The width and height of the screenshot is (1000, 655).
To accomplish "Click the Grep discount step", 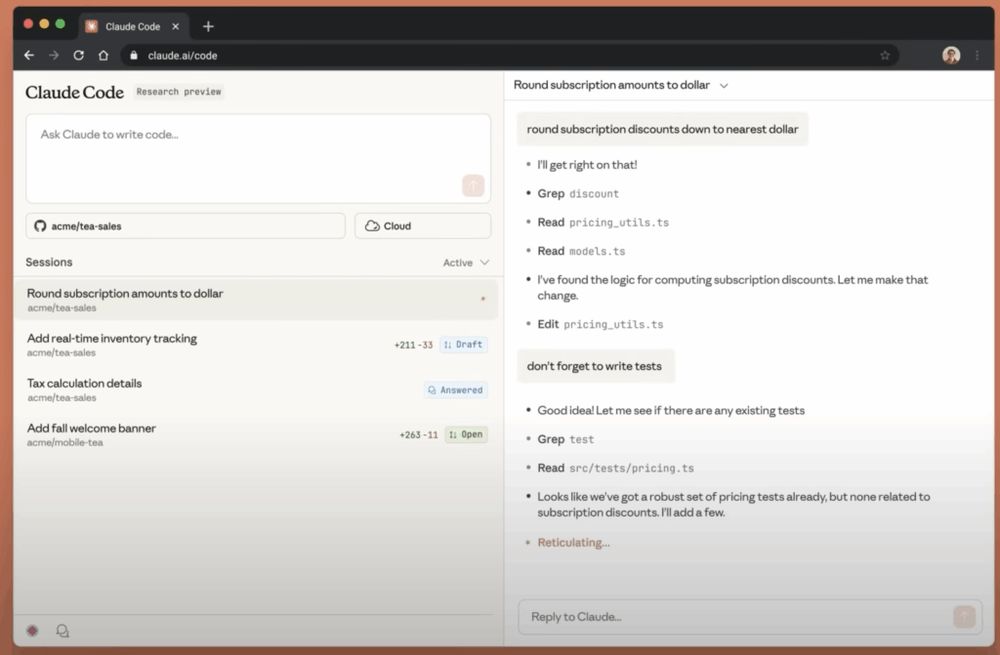I will [x=578, y=193].
